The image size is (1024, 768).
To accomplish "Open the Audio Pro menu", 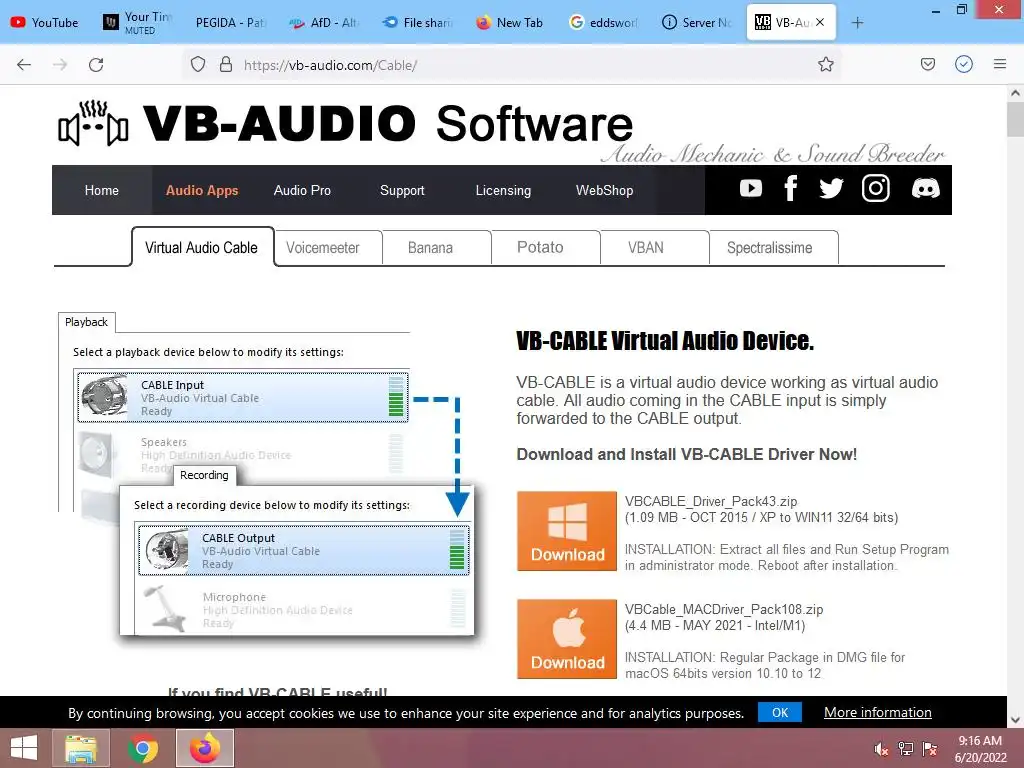I will click(302, 190).
